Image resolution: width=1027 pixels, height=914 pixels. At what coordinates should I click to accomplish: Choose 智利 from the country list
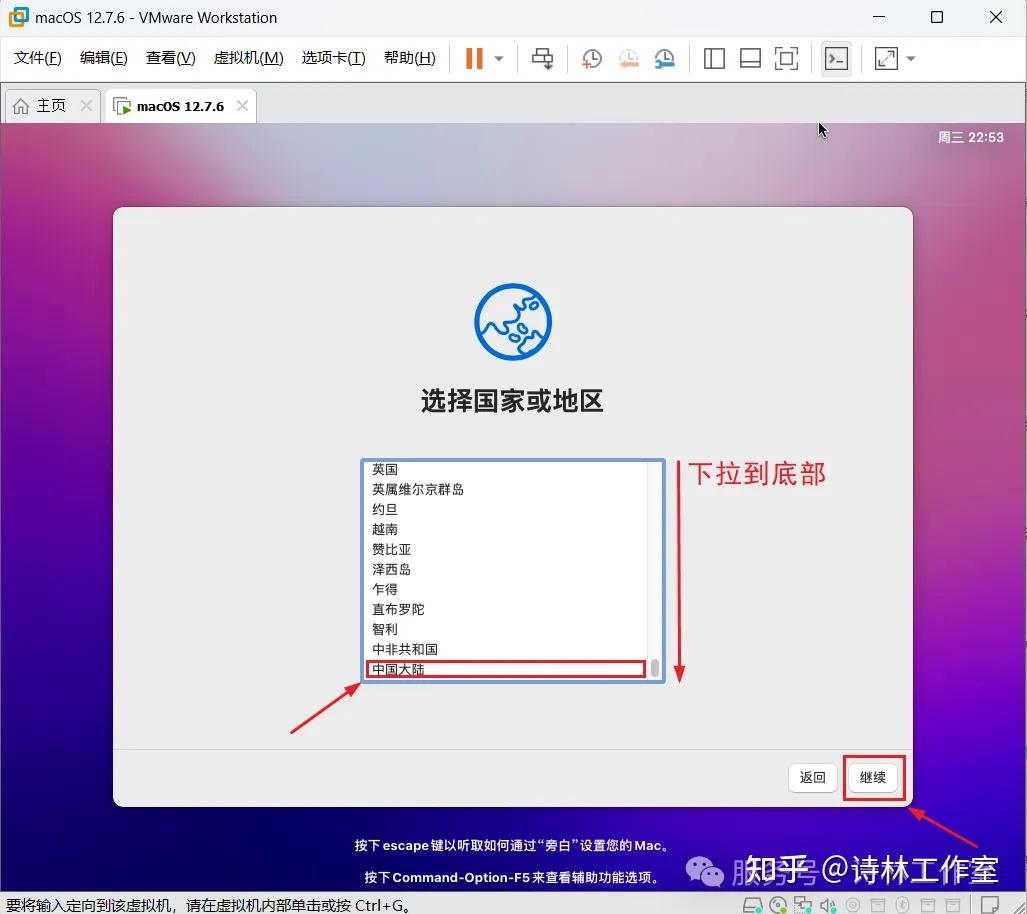[x=505, y=629]
